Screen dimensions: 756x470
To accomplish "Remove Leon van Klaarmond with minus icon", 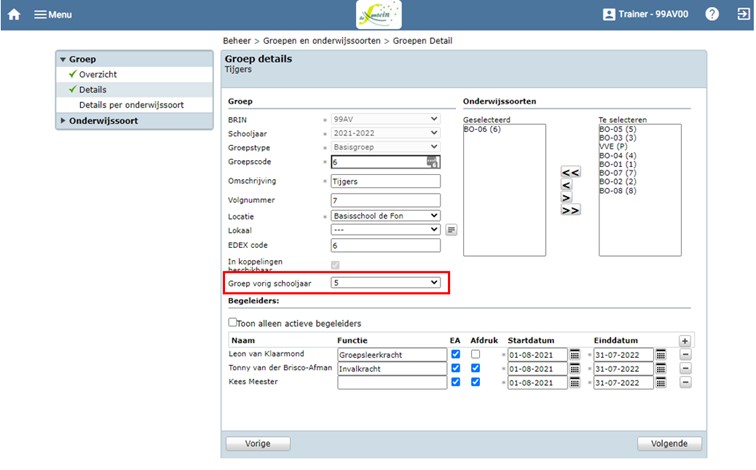I will (x=685, y=355).
